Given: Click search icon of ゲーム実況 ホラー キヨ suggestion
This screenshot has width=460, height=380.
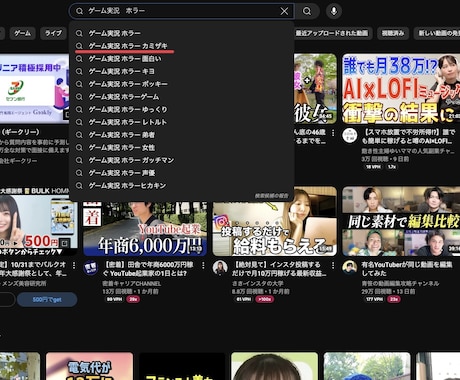Looking at the screenshot, I should point(79,71).
